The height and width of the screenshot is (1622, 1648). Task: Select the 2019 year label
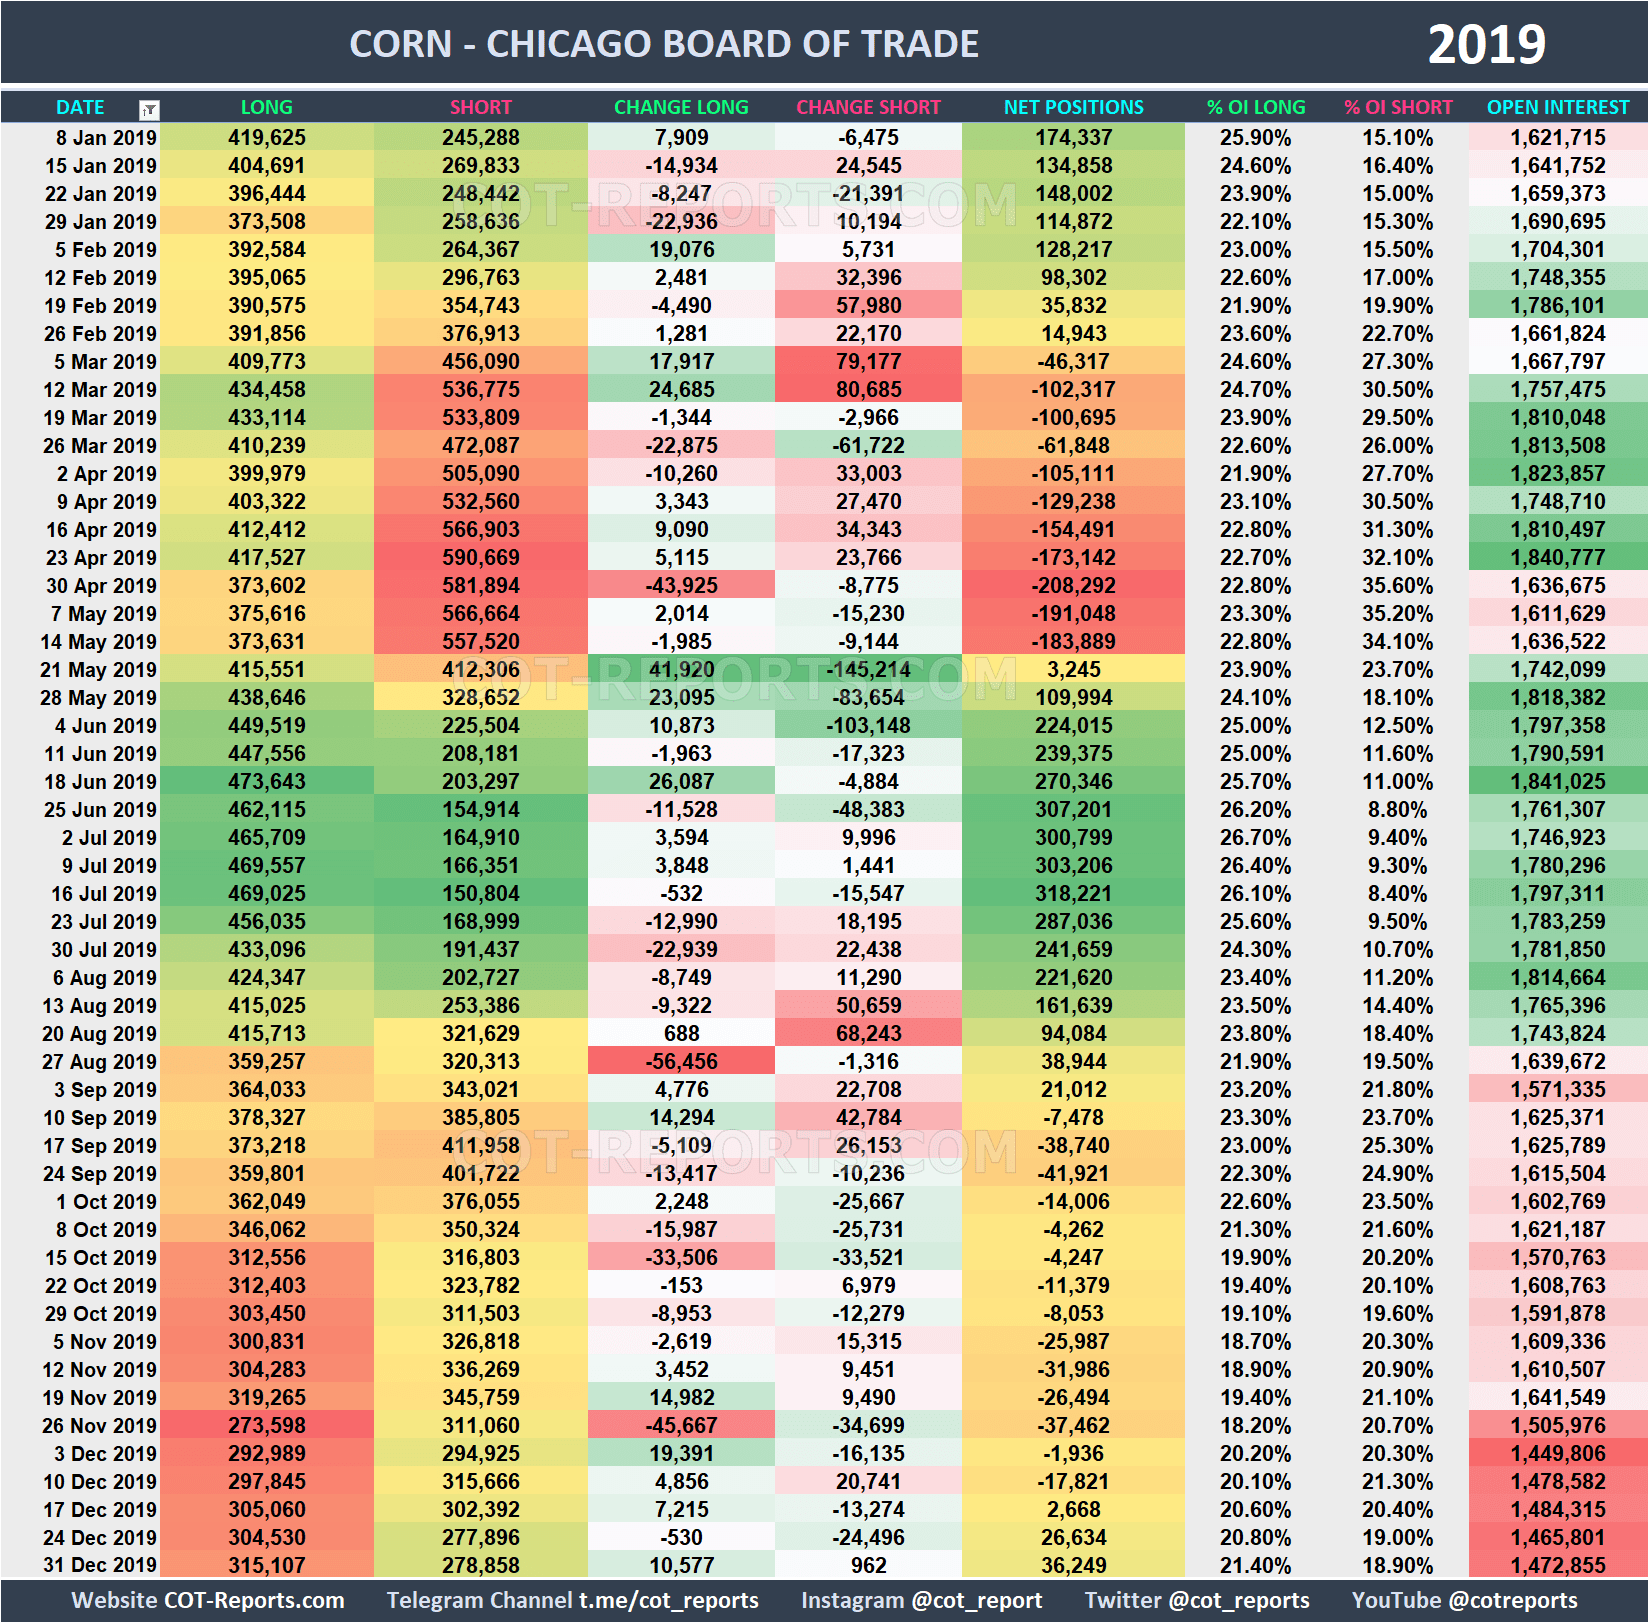click(x=1487, y=43)
